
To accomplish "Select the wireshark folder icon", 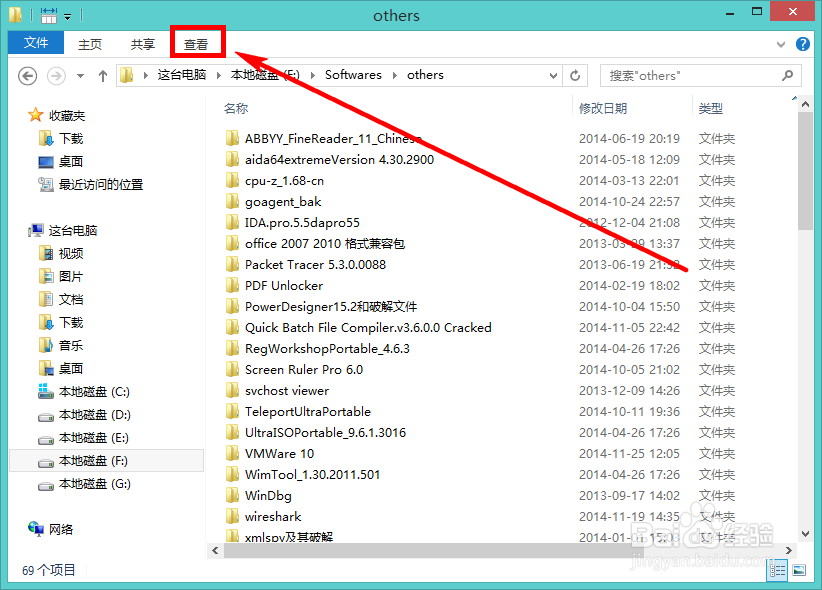I will click(x=232, y=516).
